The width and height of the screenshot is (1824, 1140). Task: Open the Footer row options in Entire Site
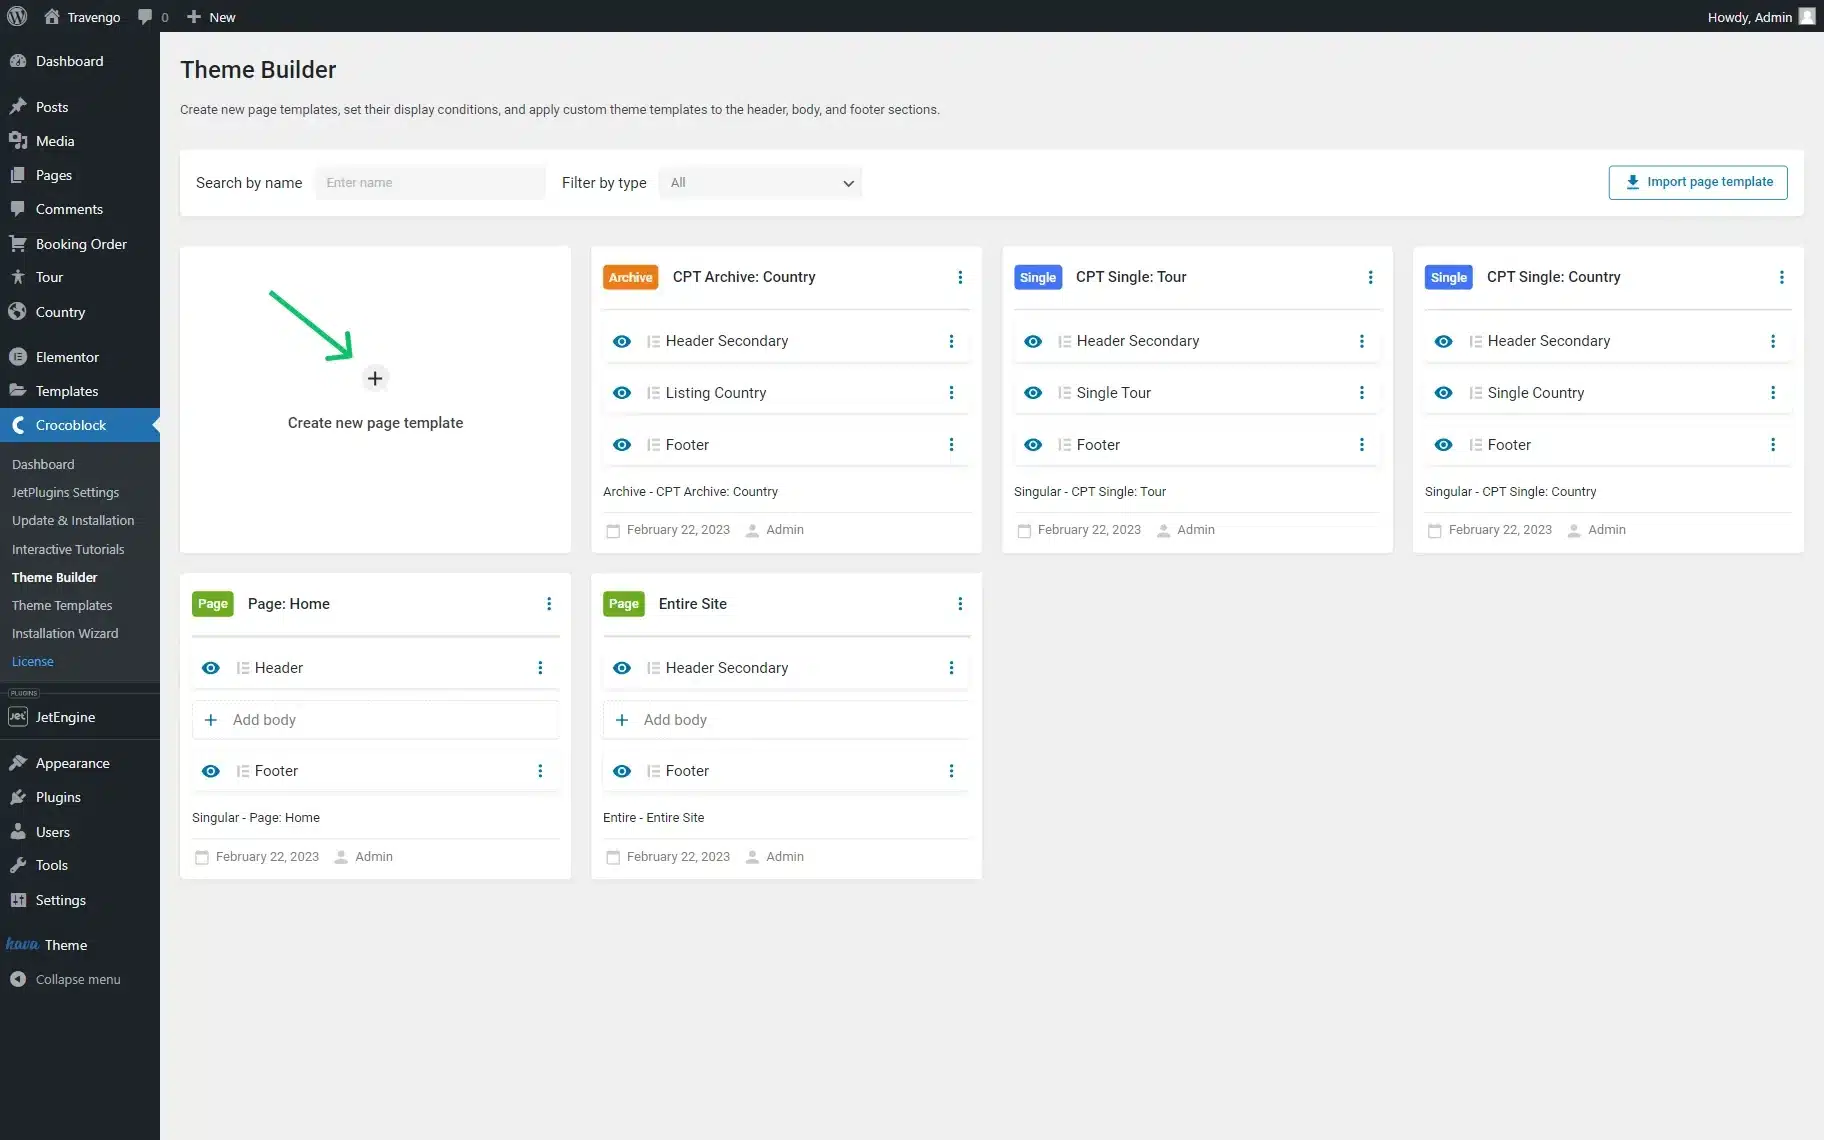[951, 771]
